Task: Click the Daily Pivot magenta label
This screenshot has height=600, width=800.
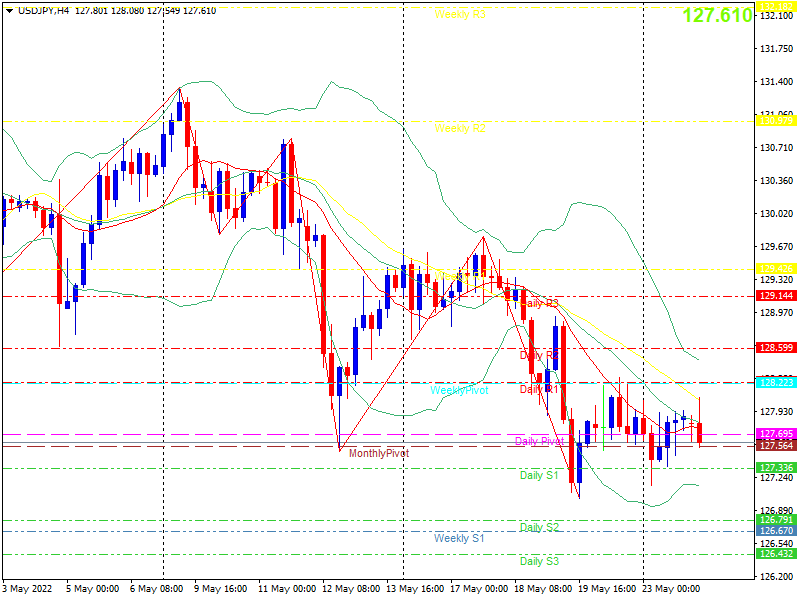Action: click(539, 441)
